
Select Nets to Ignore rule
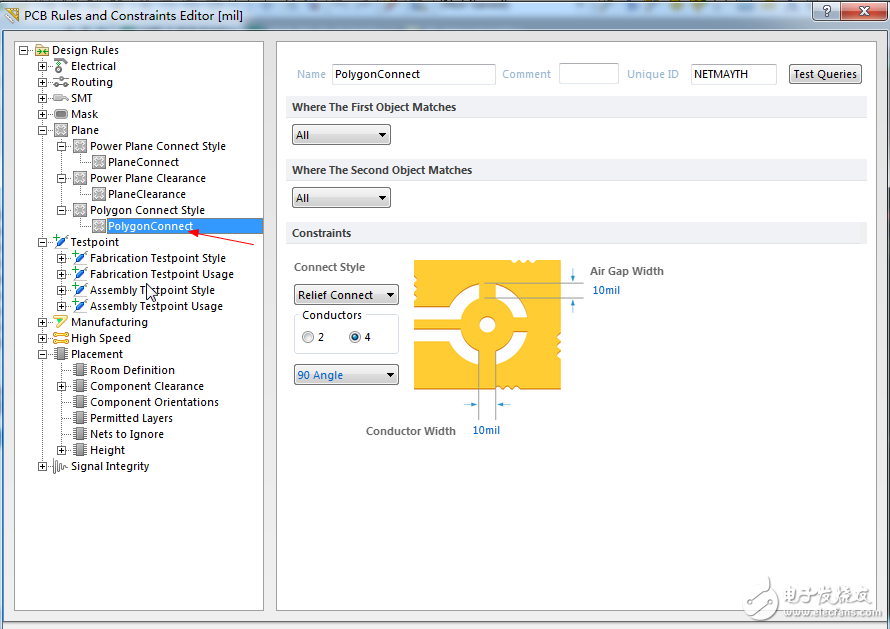[127, 434]
